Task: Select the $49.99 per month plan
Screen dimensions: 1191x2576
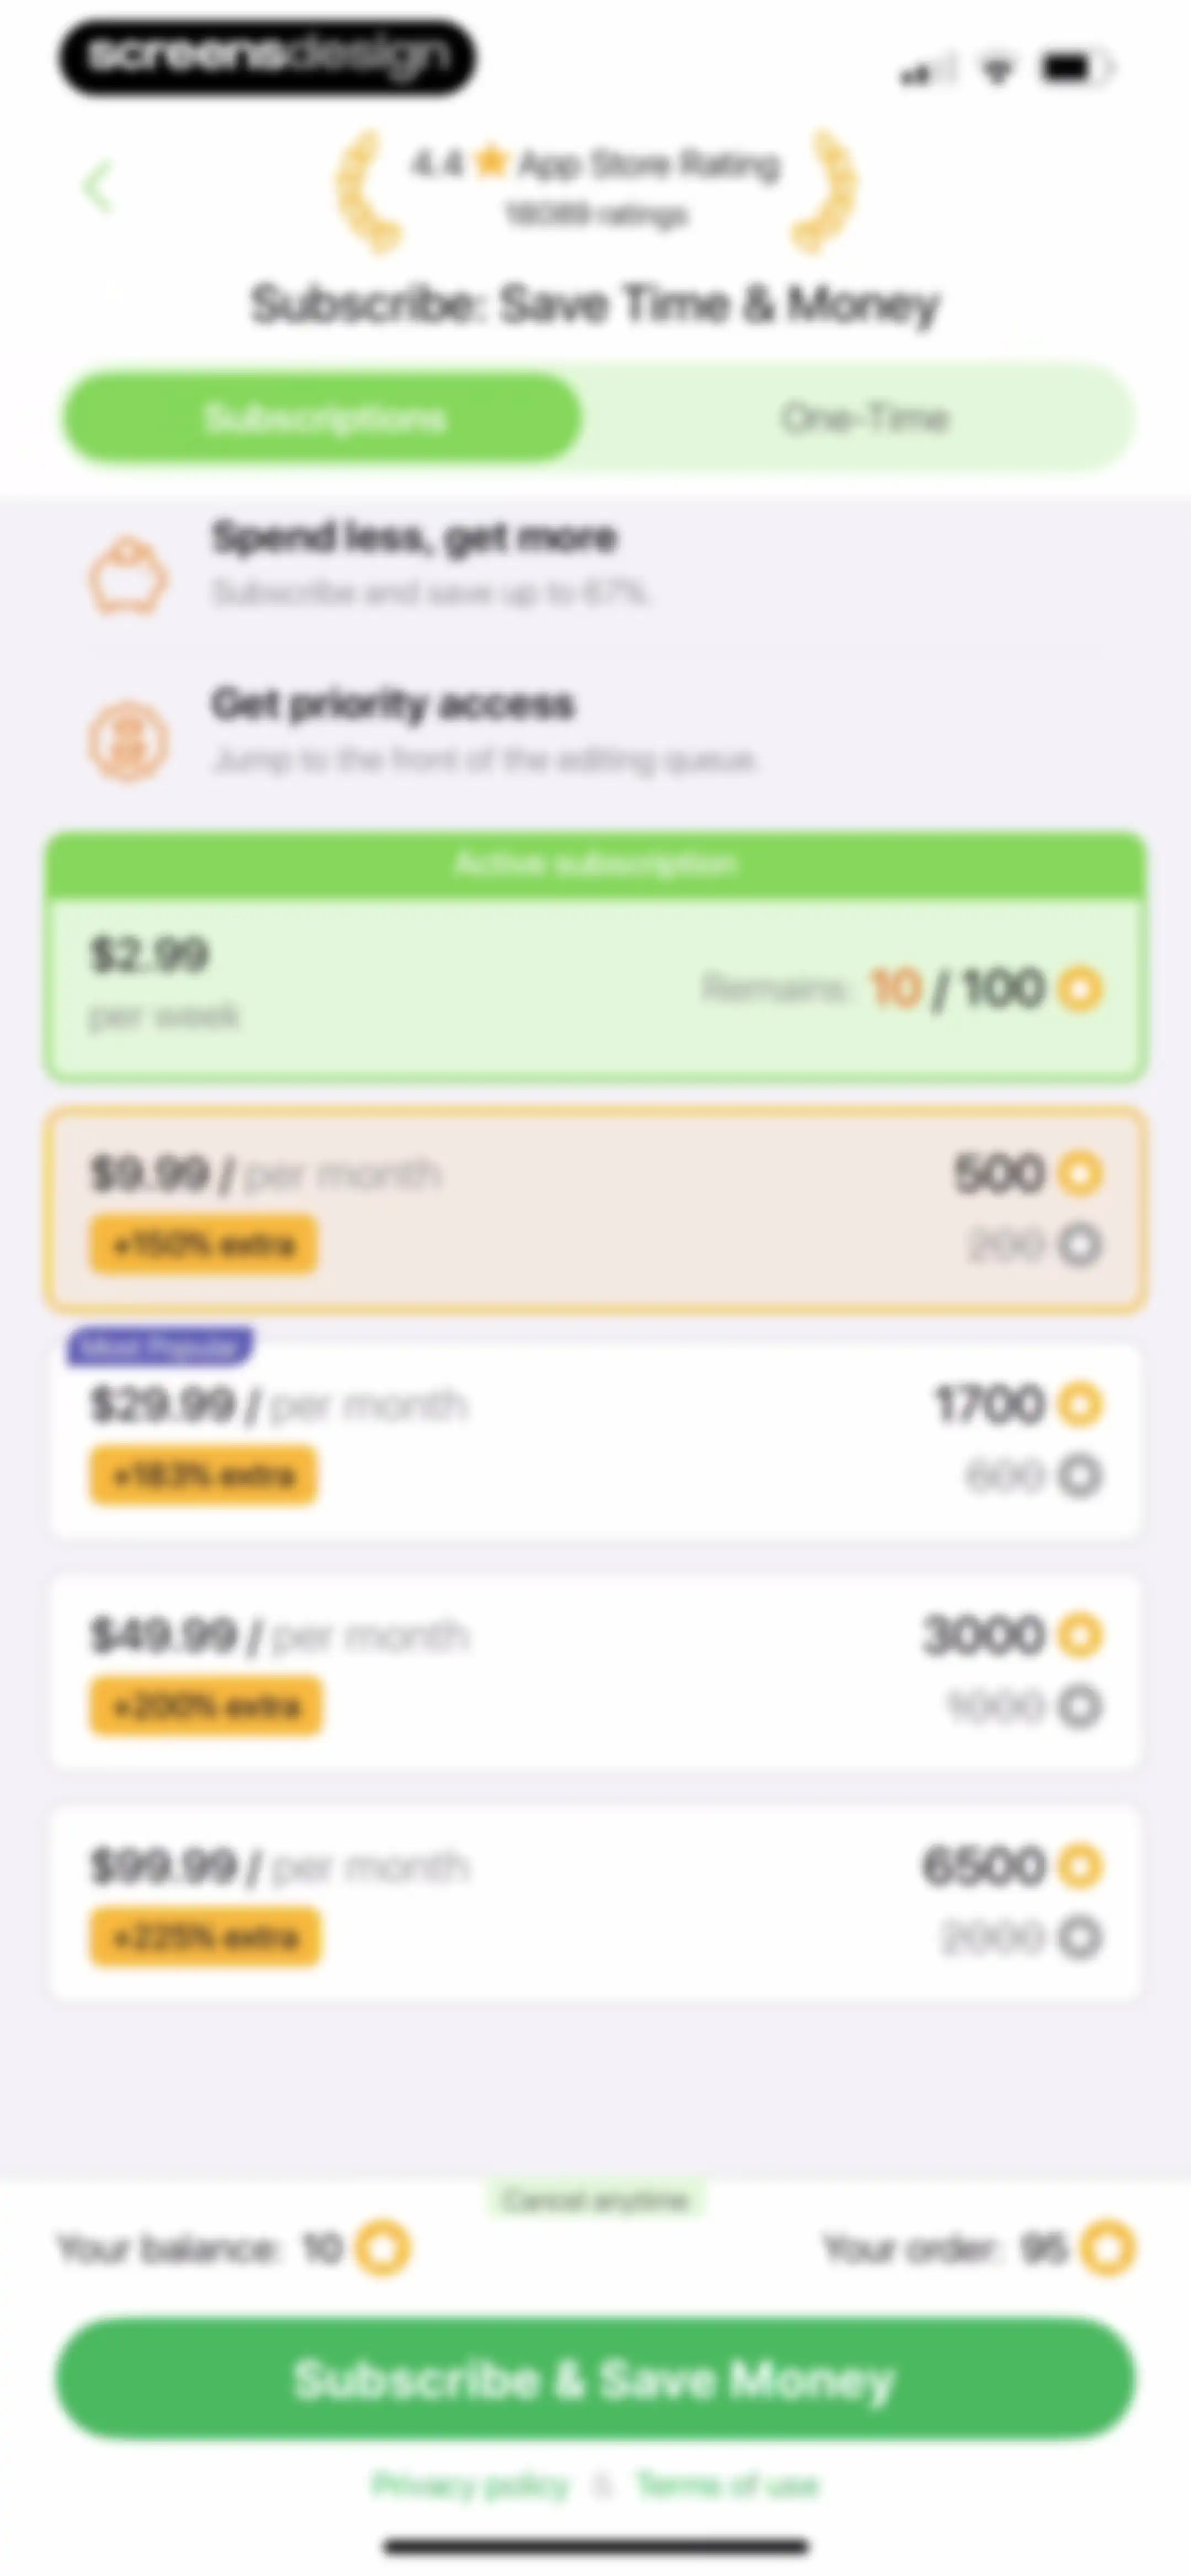Action: (x=596, y=1672)
